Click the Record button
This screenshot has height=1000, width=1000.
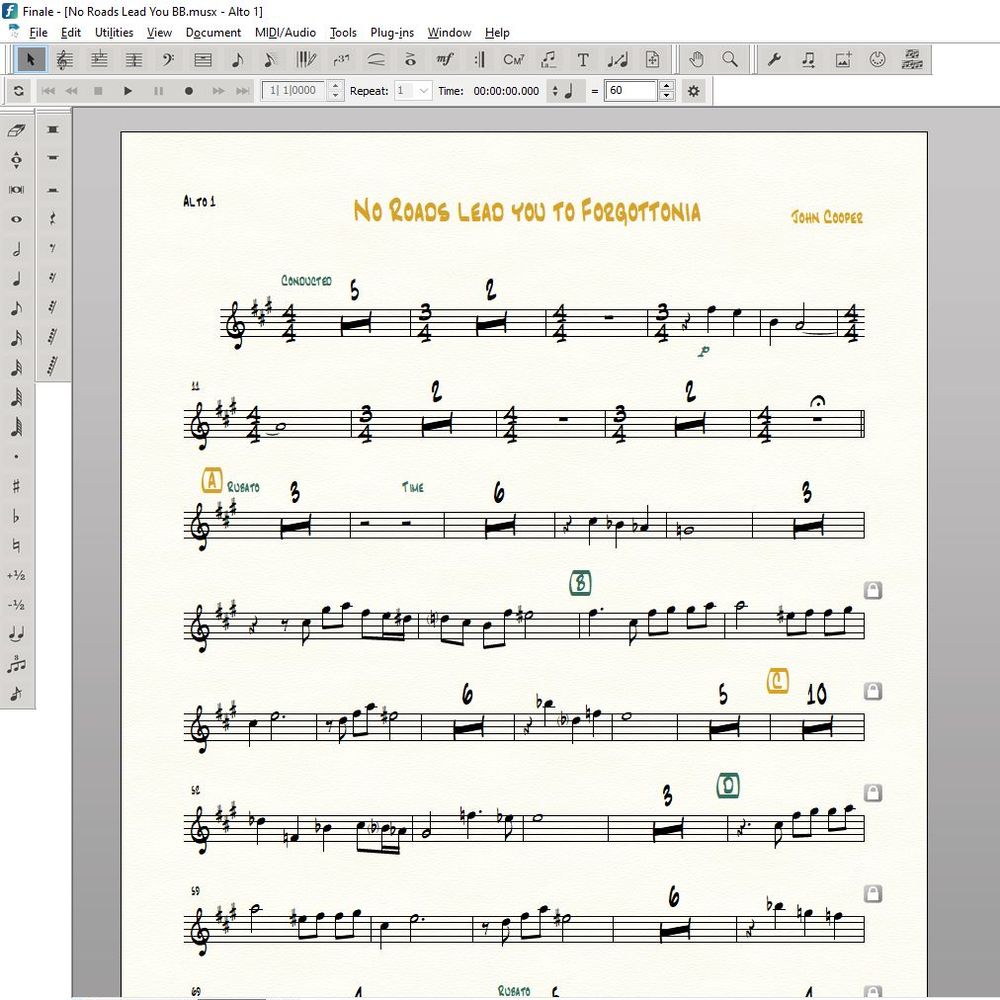coord(188,91)
